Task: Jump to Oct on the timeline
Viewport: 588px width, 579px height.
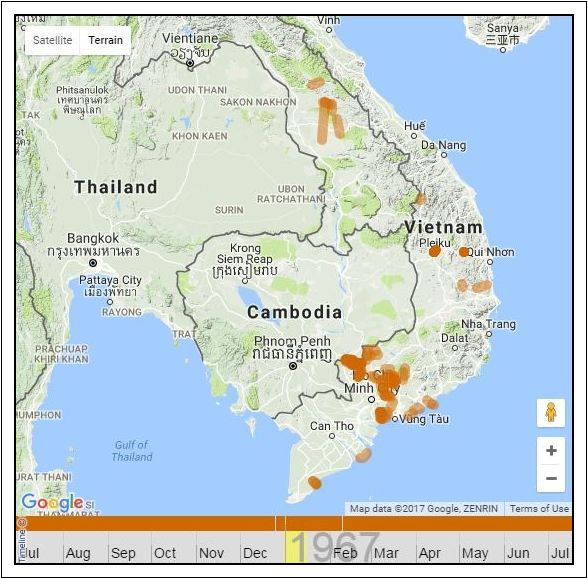Action: pos(165,553)
